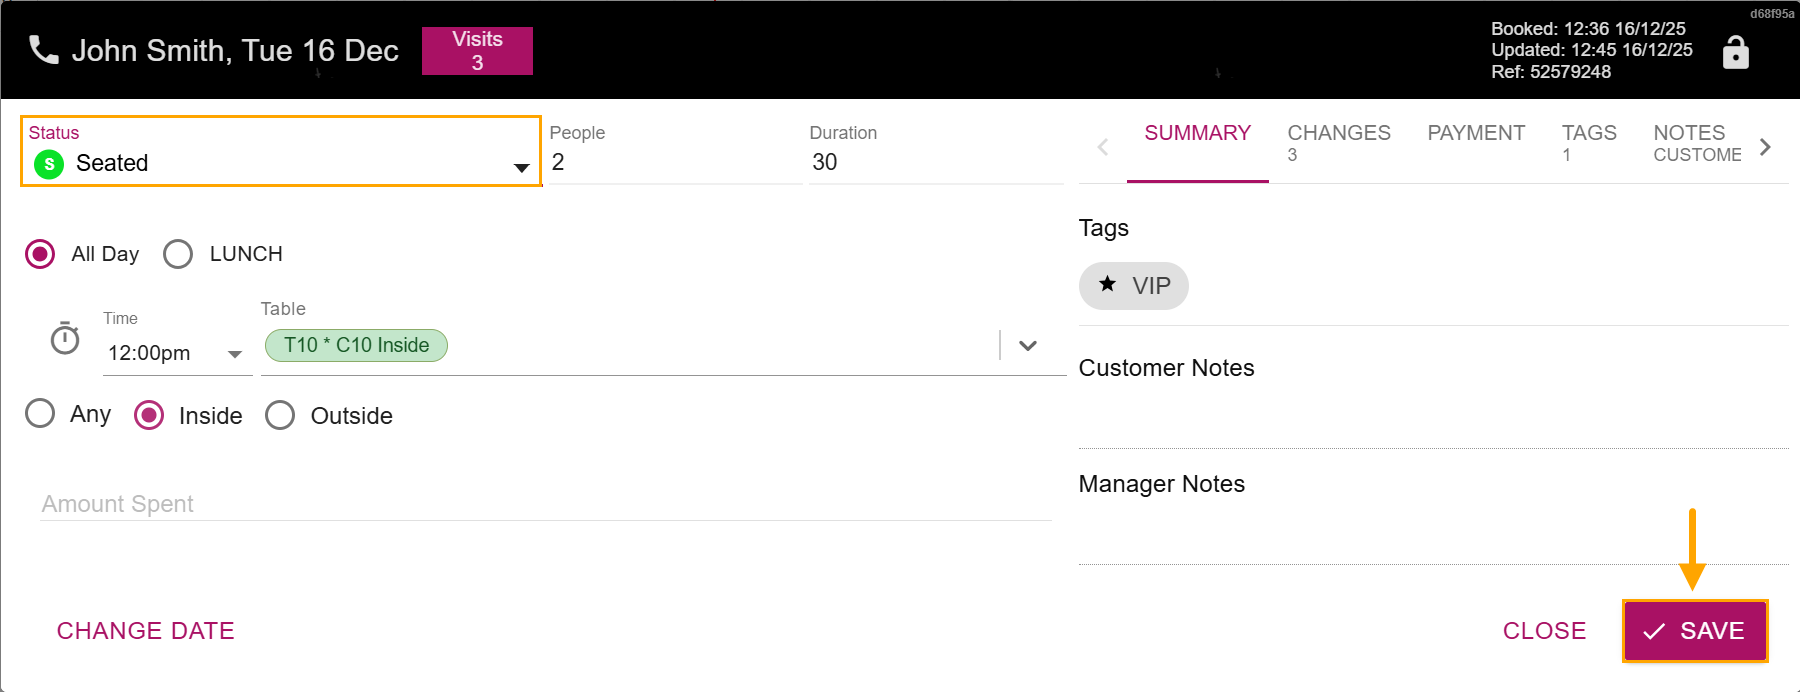Screen dimensions: 1800x692
Task: Click the CHANGE DATE link
Action: [146, 631]
